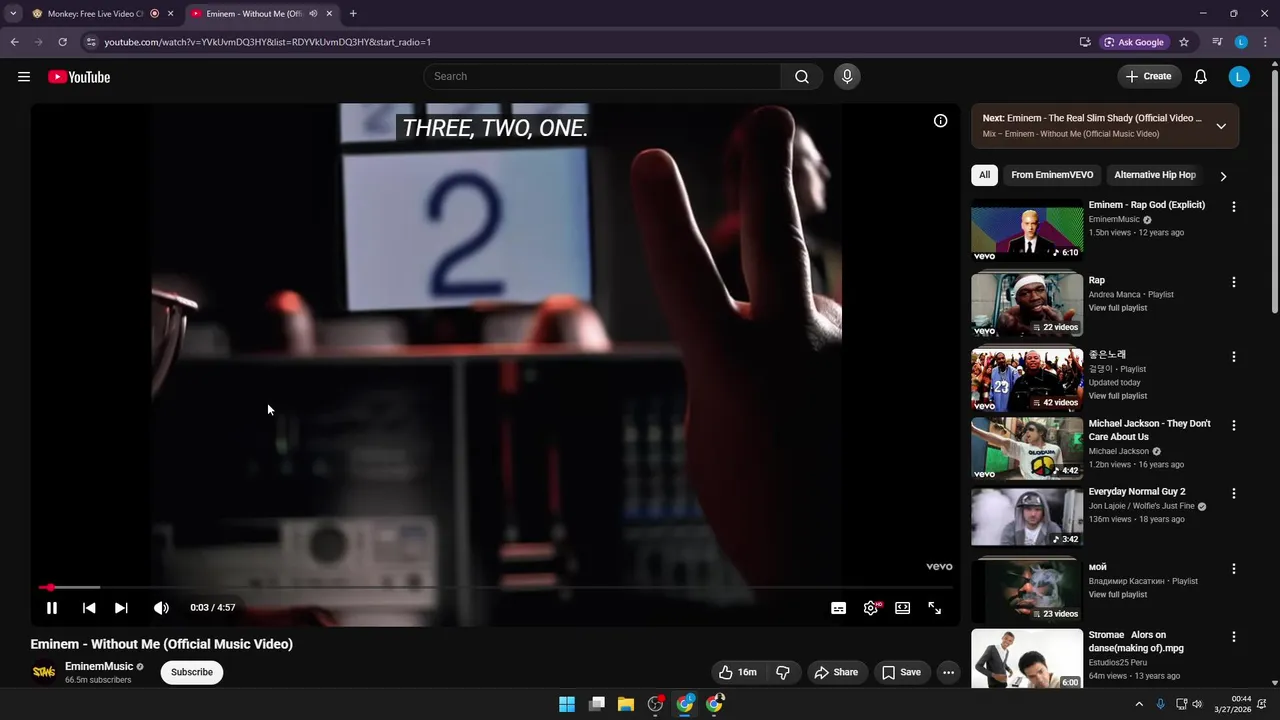Open the tab search dropdown
Image resolution: width=1280 pixels, height=720 pixels.
point(13,14)
